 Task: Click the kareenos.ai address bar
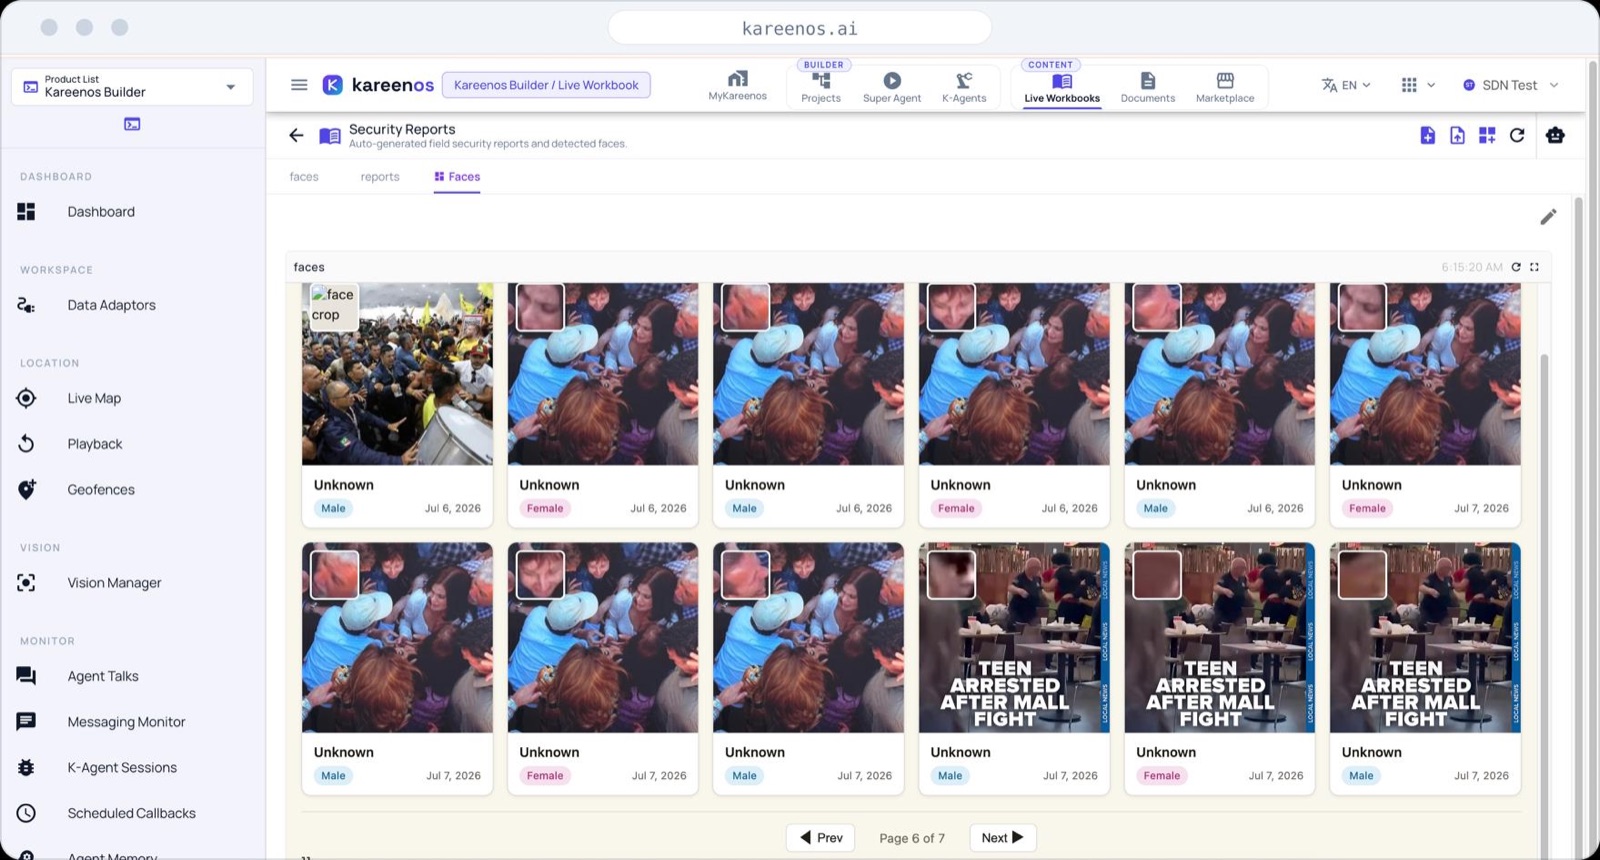pyautogui.click(x=800, y=28)
